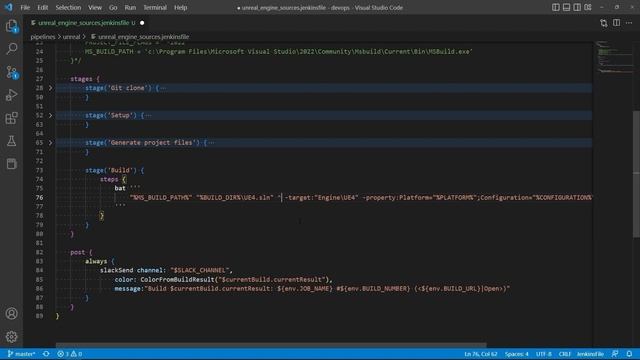
Task: Open the Run and Debug view
Action: pyautogui.click(x=11, y=95)
